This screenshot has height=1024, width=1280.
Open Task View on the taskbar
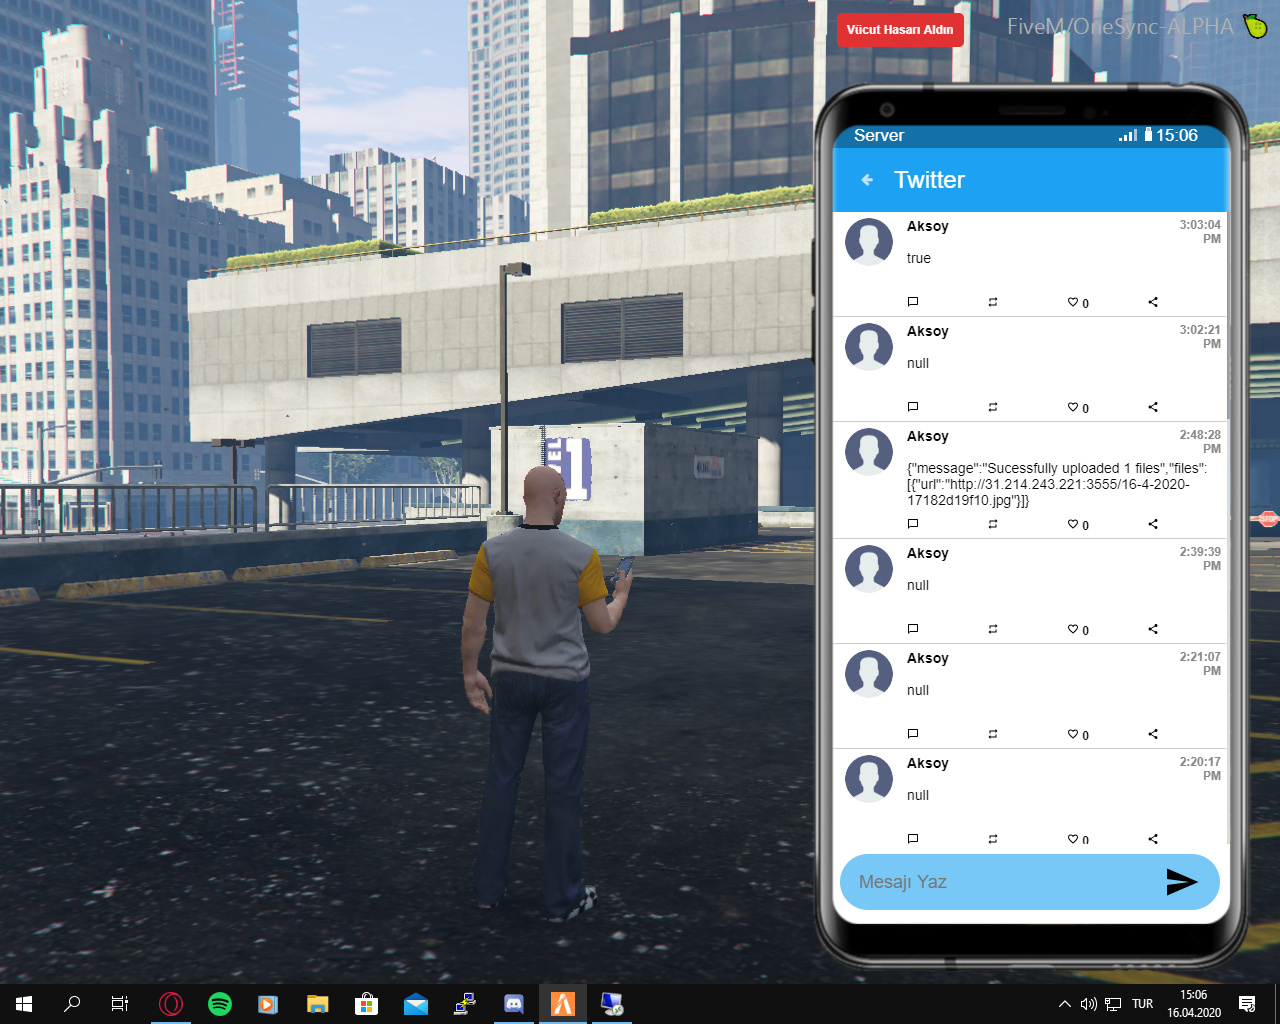click(x=120, y=1004)
